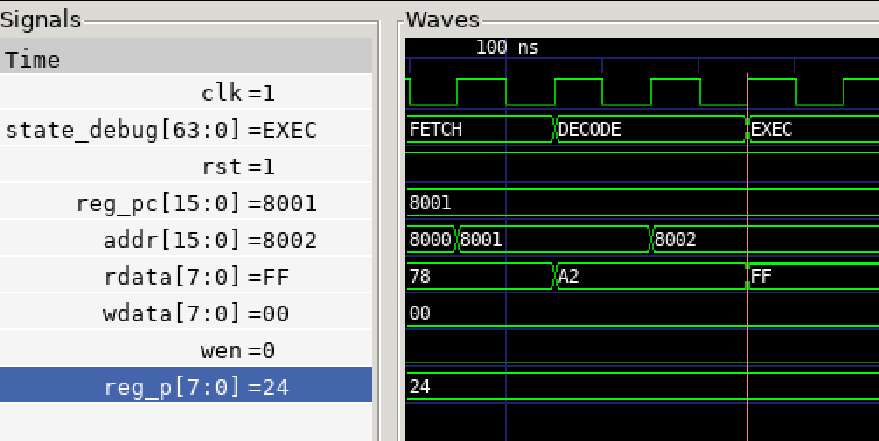The width and height of the screenshot is (879, 441).
Task: Click the EXEC state segment in the waveform
Action: (x=814, y=129)
